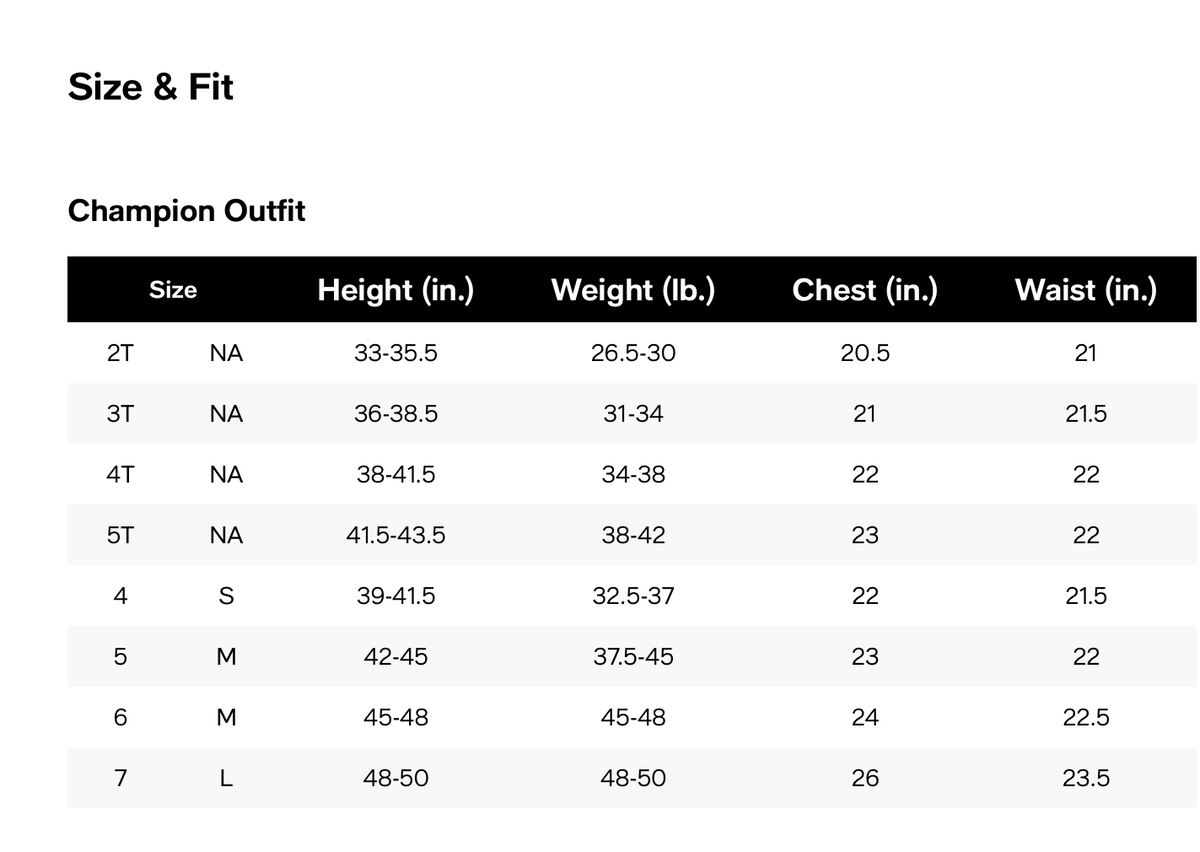Select the 2T size row label

pyautogui.click(x=120, y=353)
